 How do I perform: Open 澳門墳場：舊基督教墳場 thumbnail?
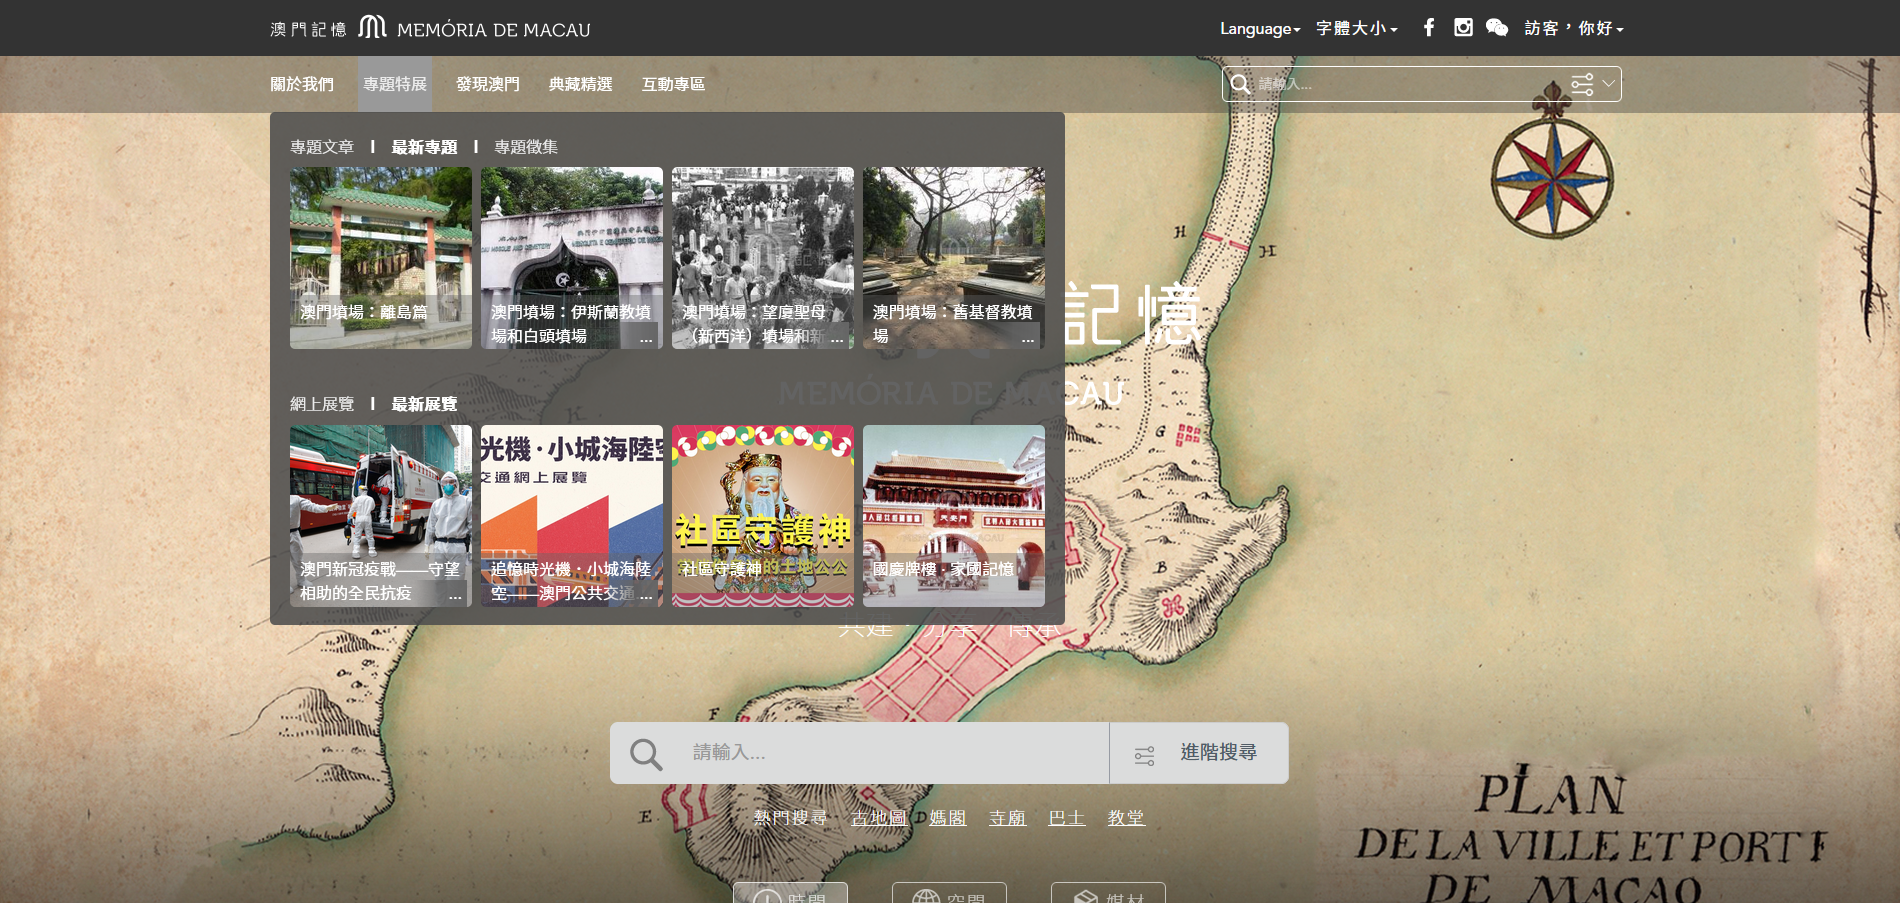(x=954, y=258)
